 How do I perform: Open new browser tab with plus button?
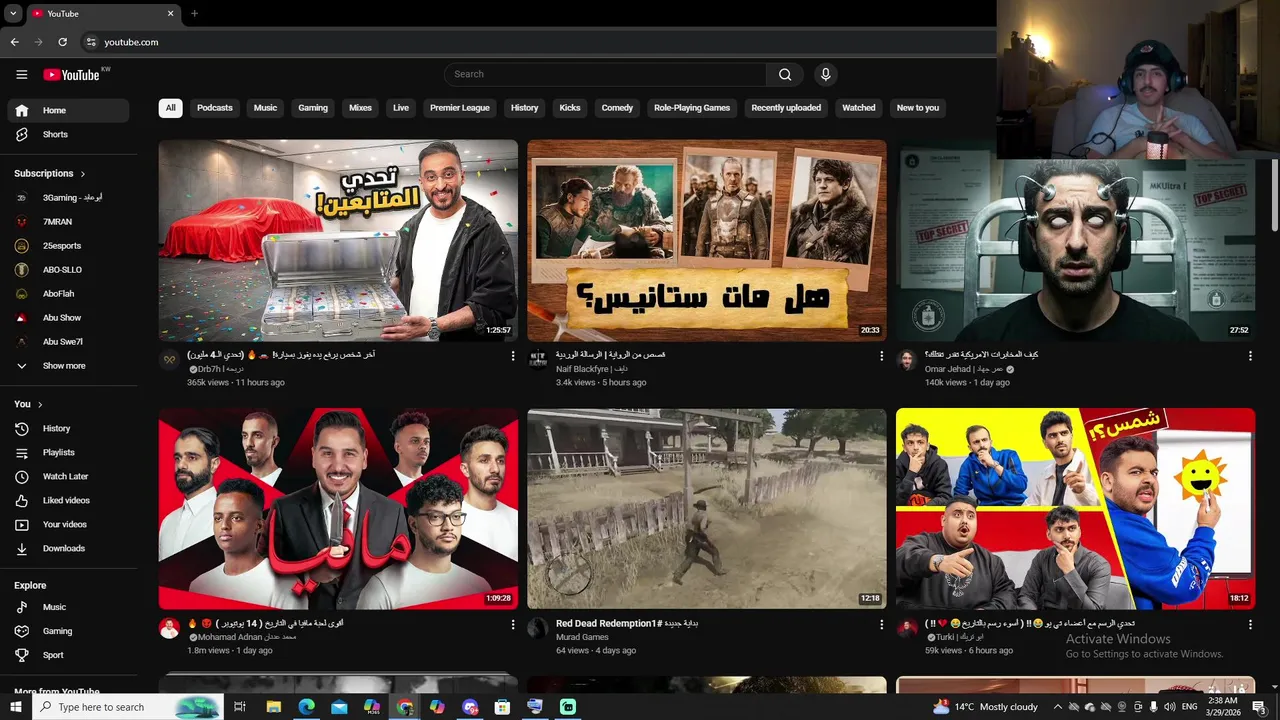pos(194,14)
